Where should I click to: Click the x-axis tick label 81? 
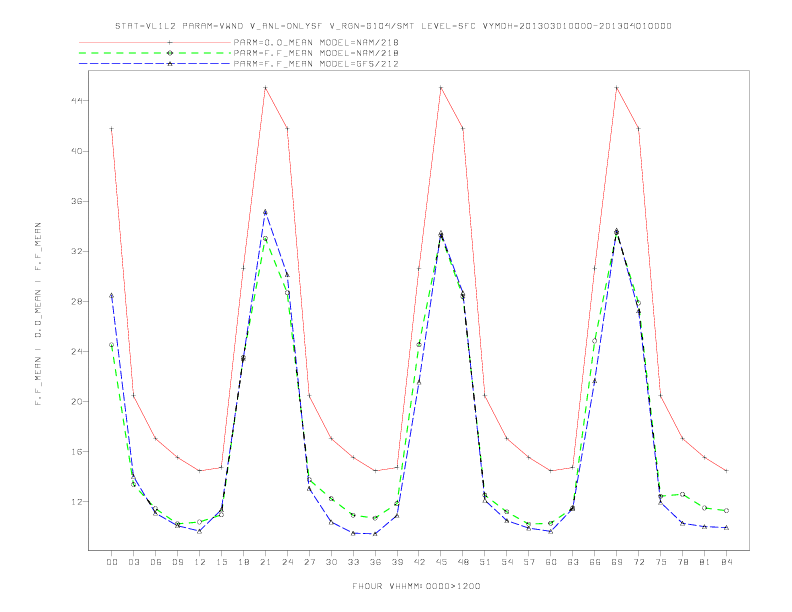pos(704,562)
